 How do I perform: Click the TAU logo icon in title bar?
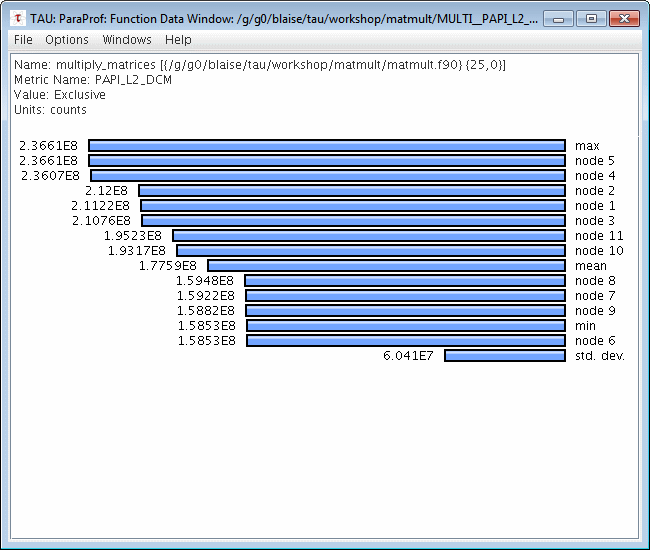click(18, 19)
